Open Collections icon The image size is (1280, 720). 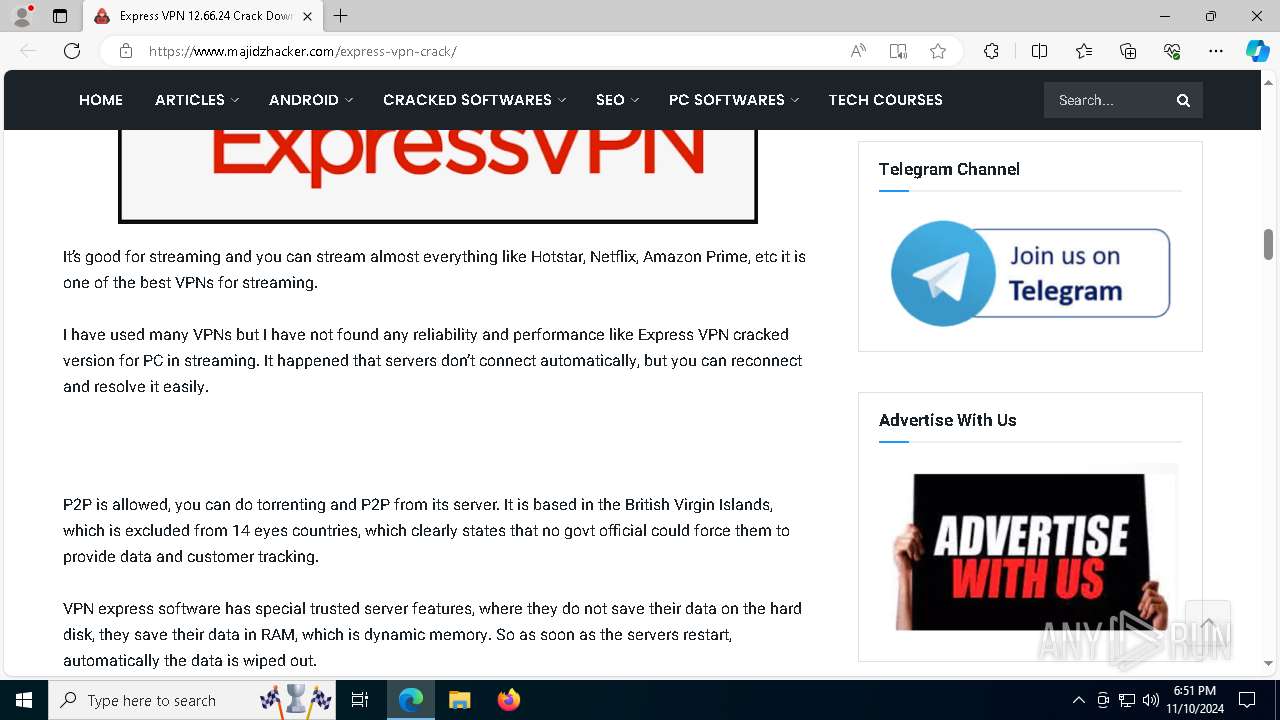click(1128, 51)
